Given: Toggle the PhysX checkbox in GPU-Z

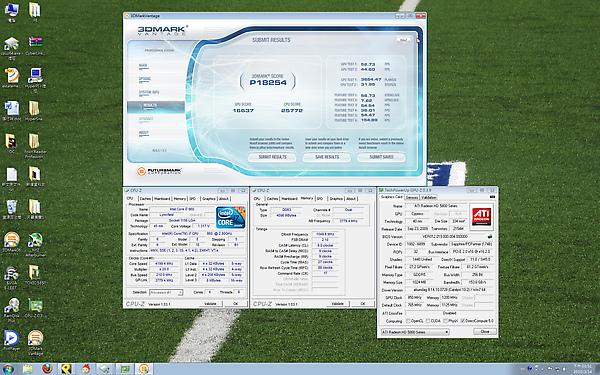Looking at the screenshot, I should [x=445, y=321].
